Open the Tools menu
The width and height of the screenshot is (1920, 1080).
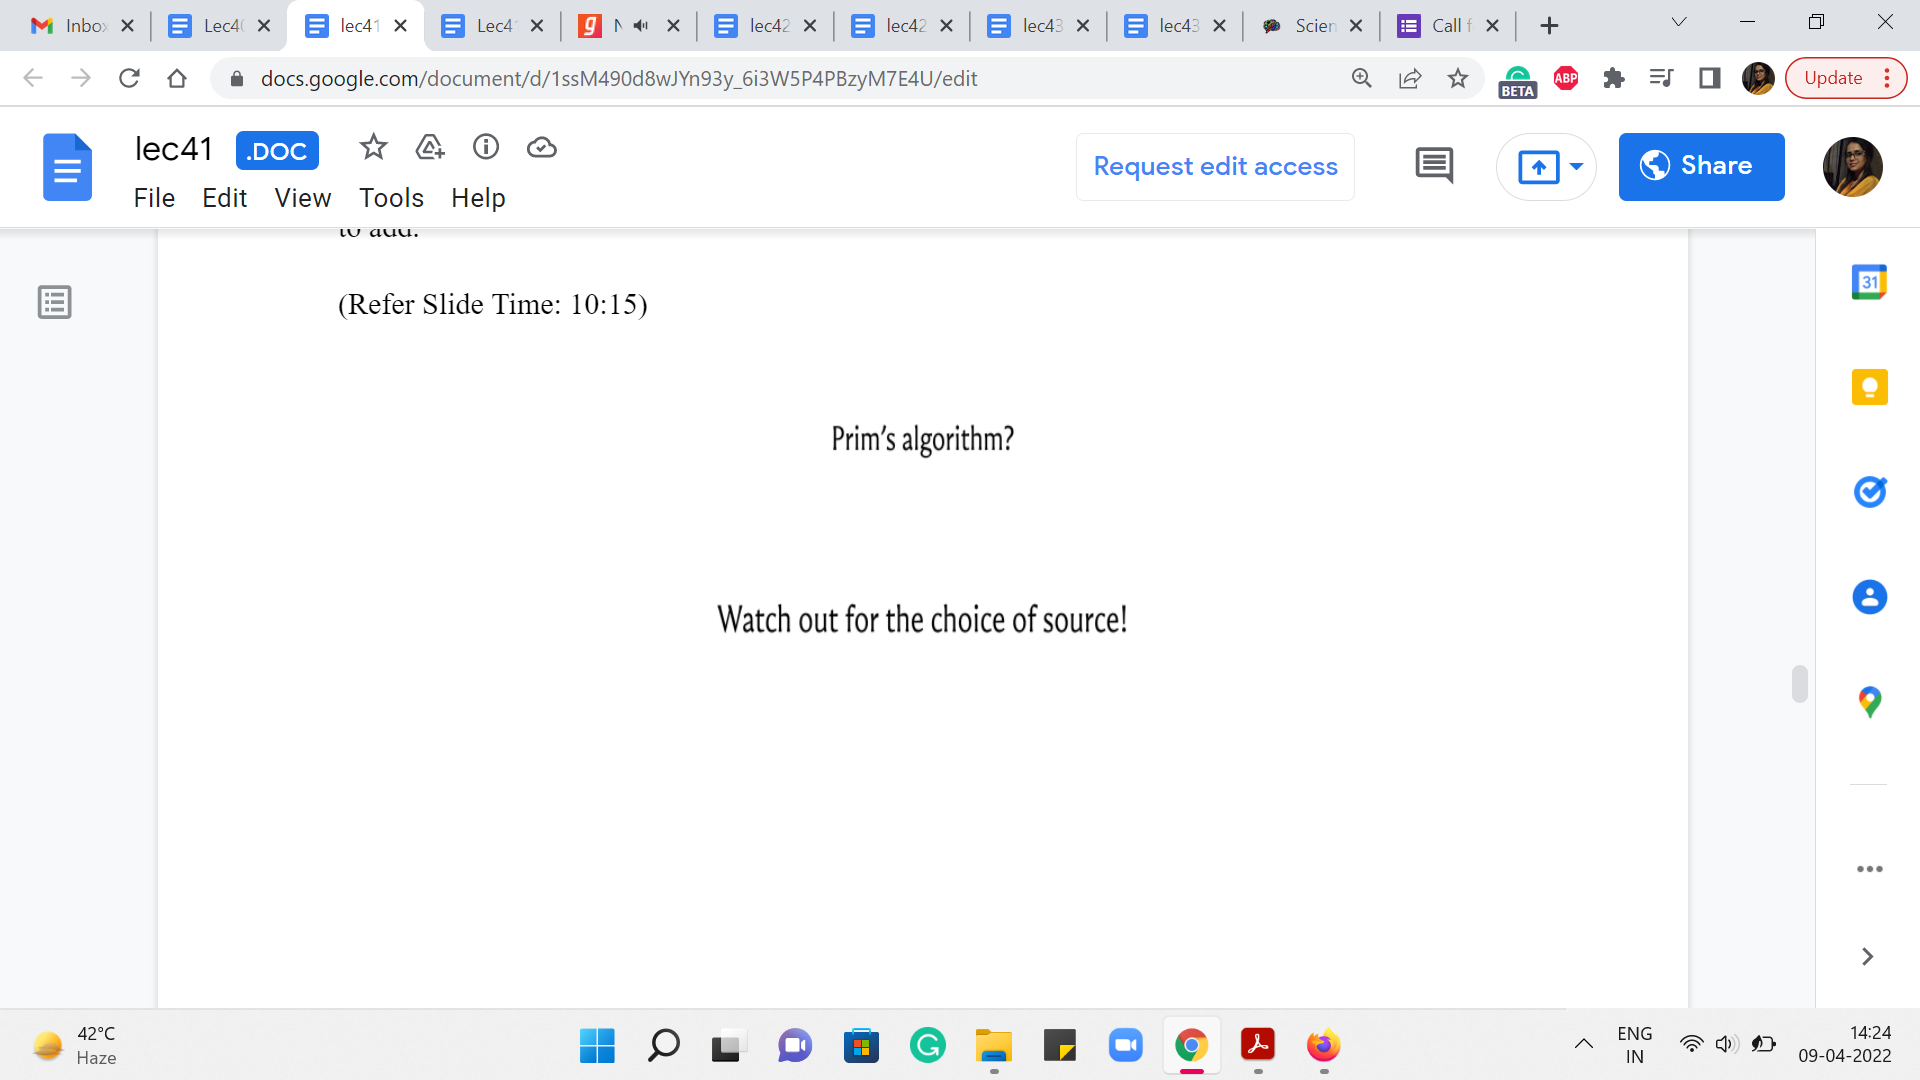coord(391,198)
